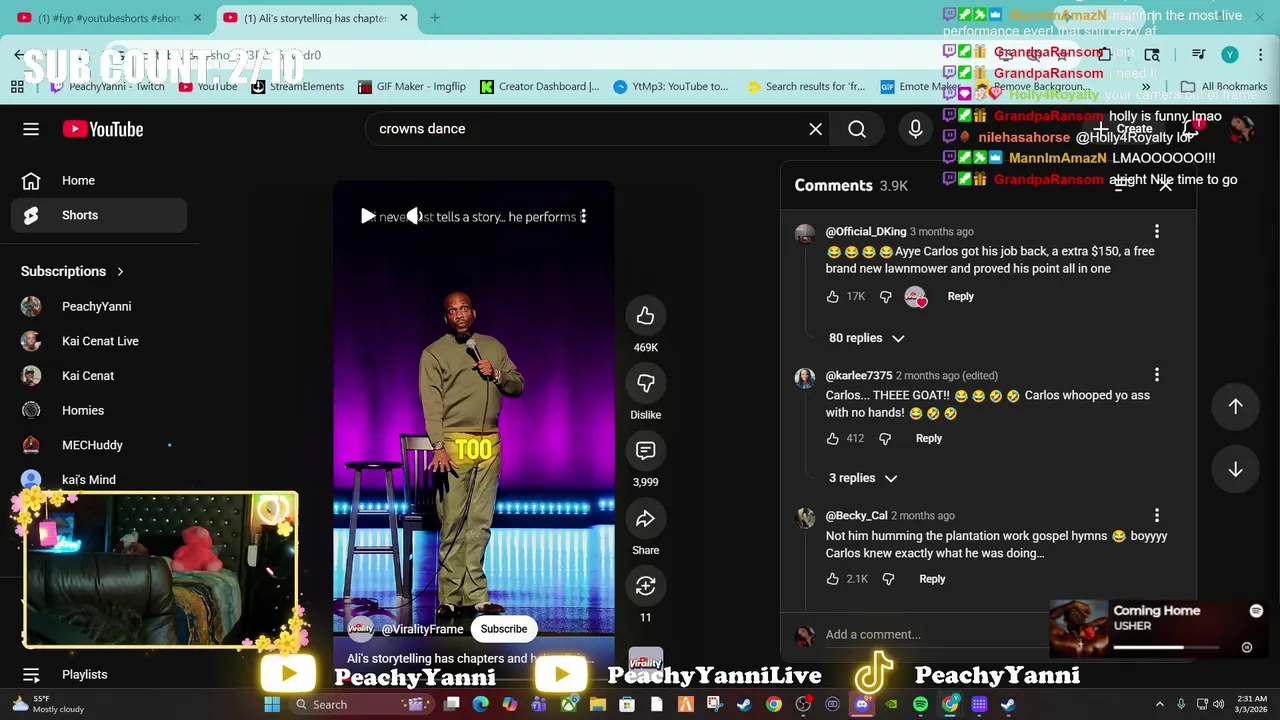Like the @Official_DKing comment
The width and height of the screenshot is (1280, 720).
tap(833, 297)
